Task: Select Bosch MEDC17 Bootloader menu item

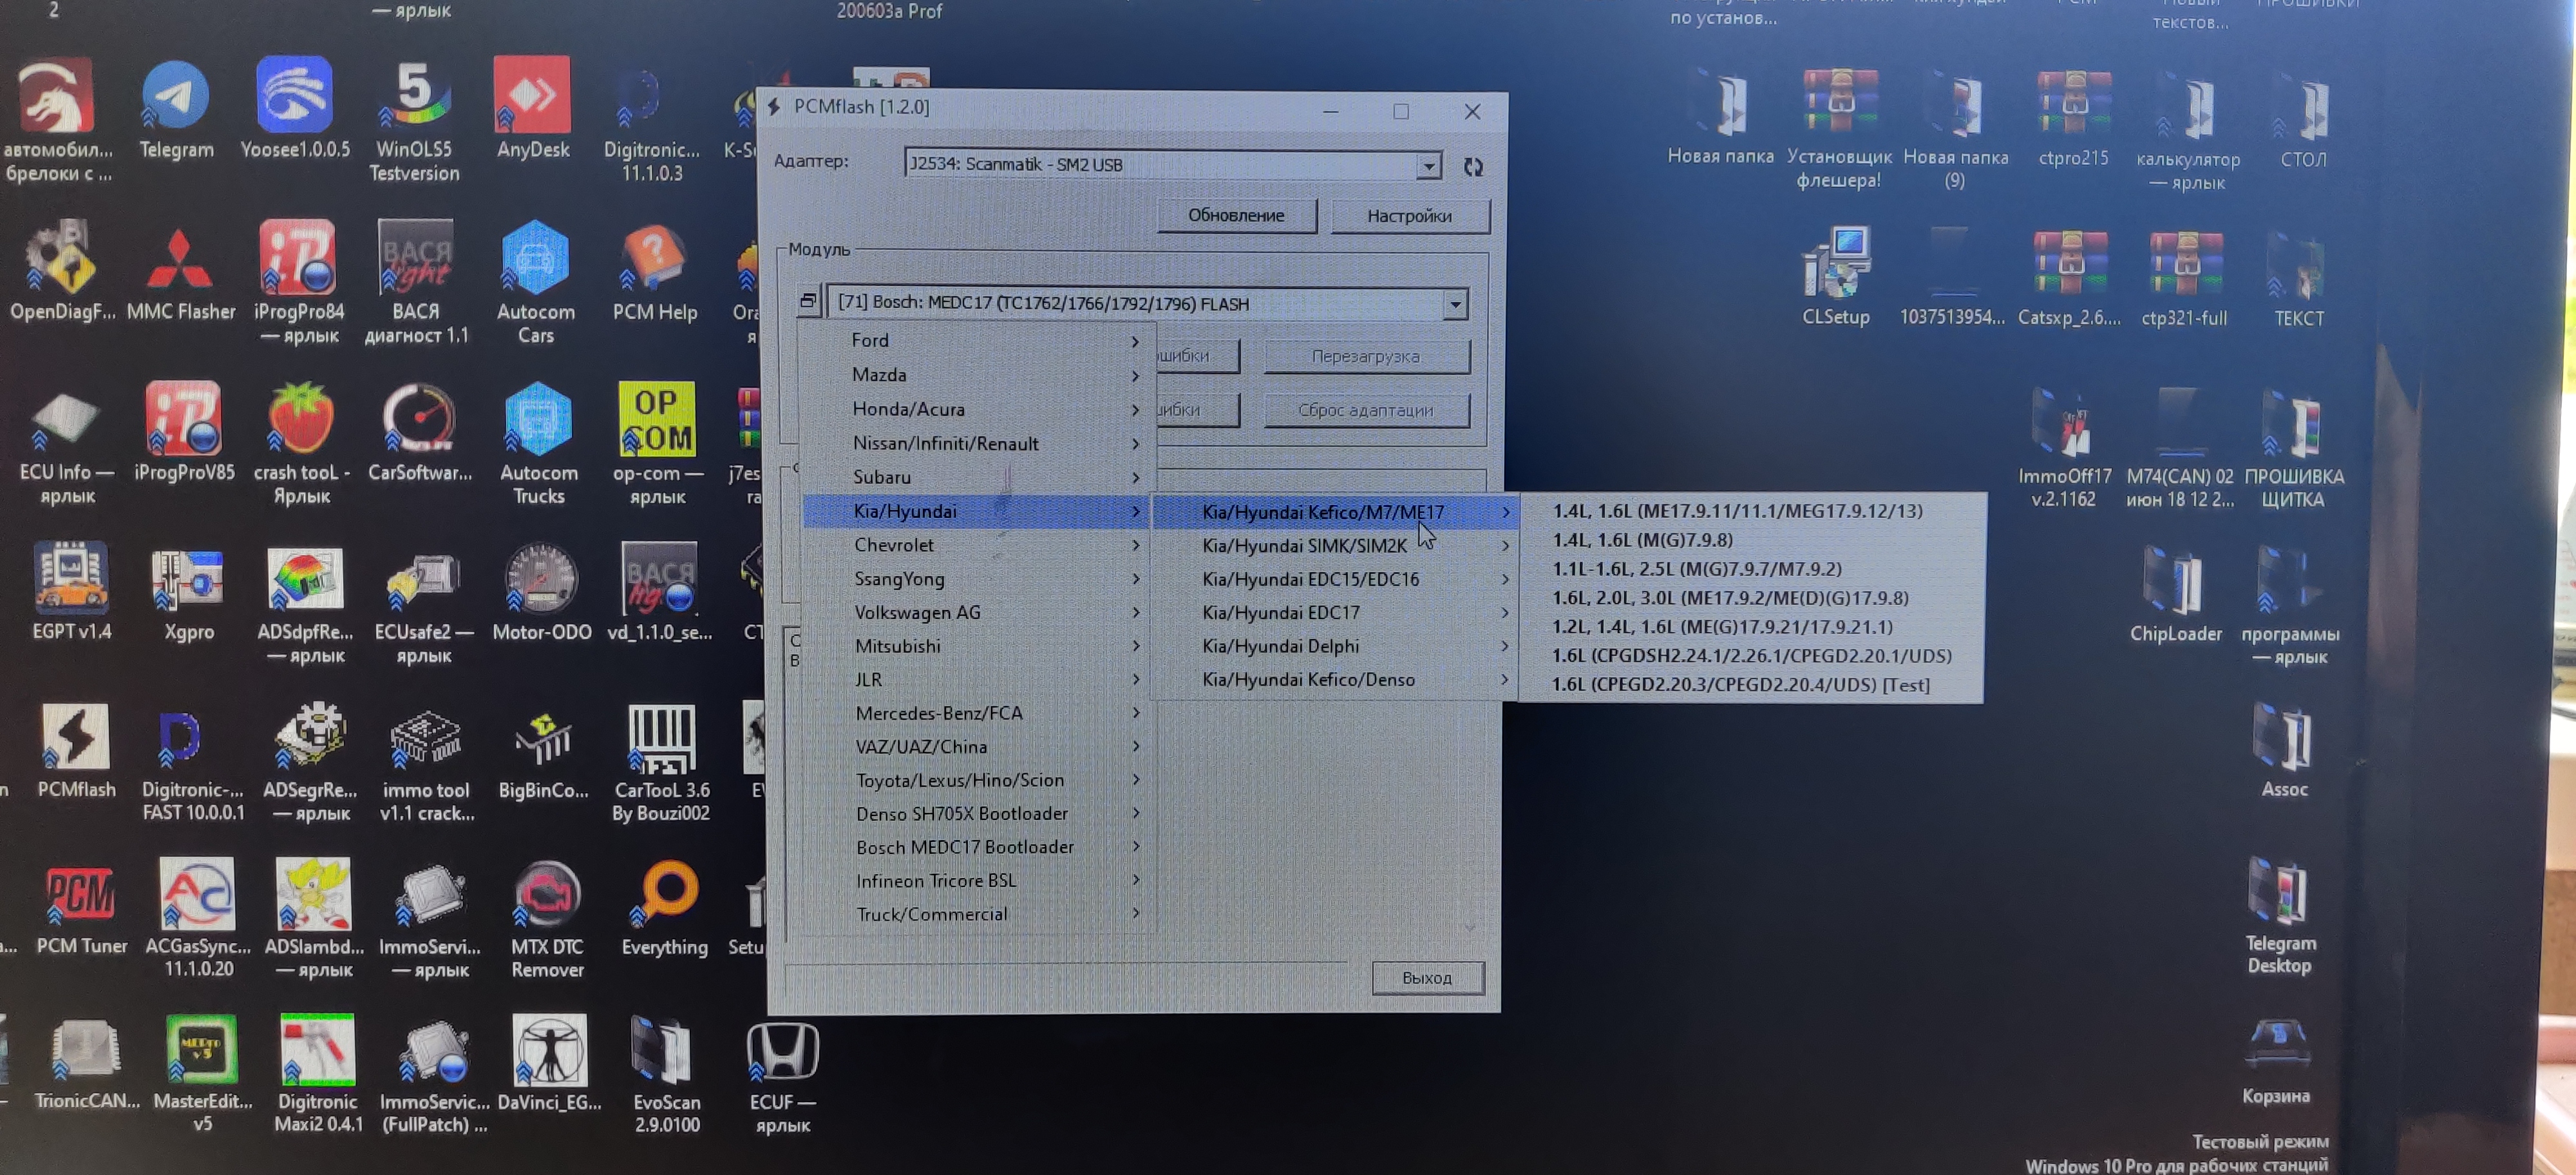Action: pyautogui.click(x=964, y=847)
